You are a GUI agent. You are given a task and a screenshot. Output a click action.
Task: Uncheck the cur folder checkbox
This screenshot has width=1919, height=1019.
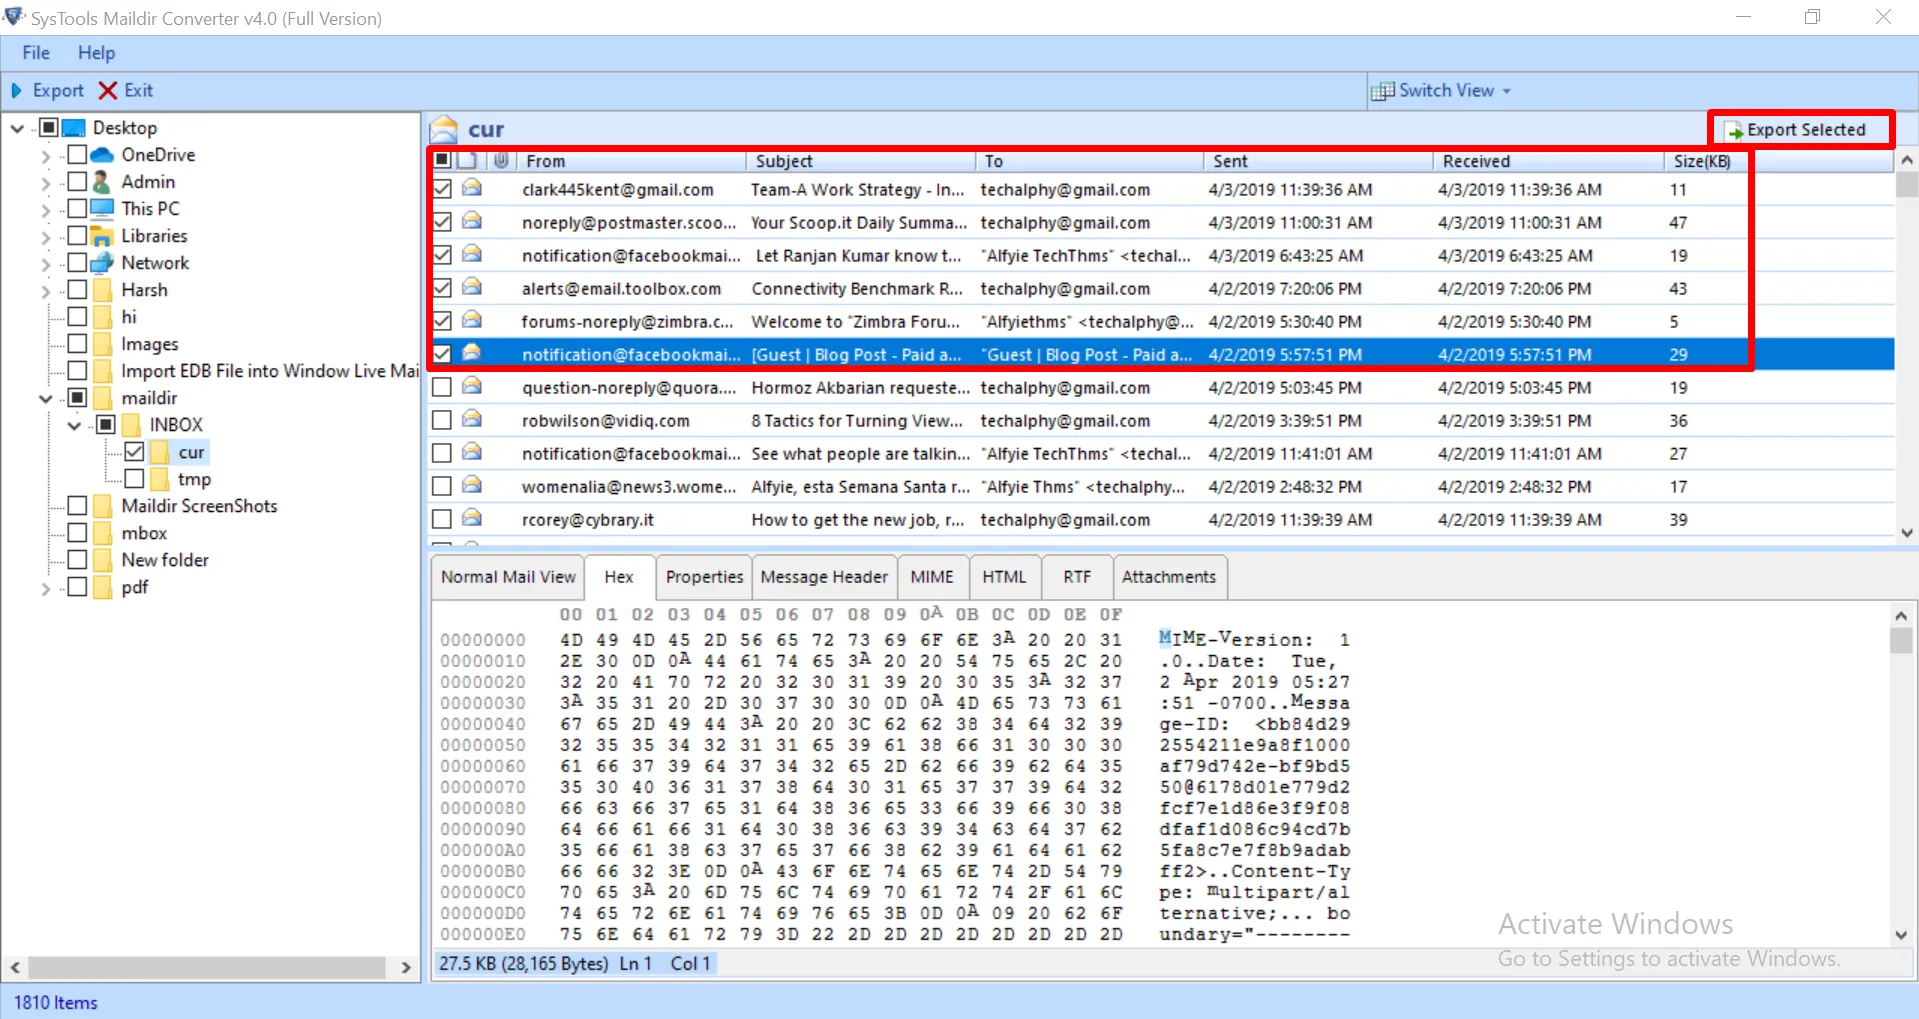[x=134, y=452]
